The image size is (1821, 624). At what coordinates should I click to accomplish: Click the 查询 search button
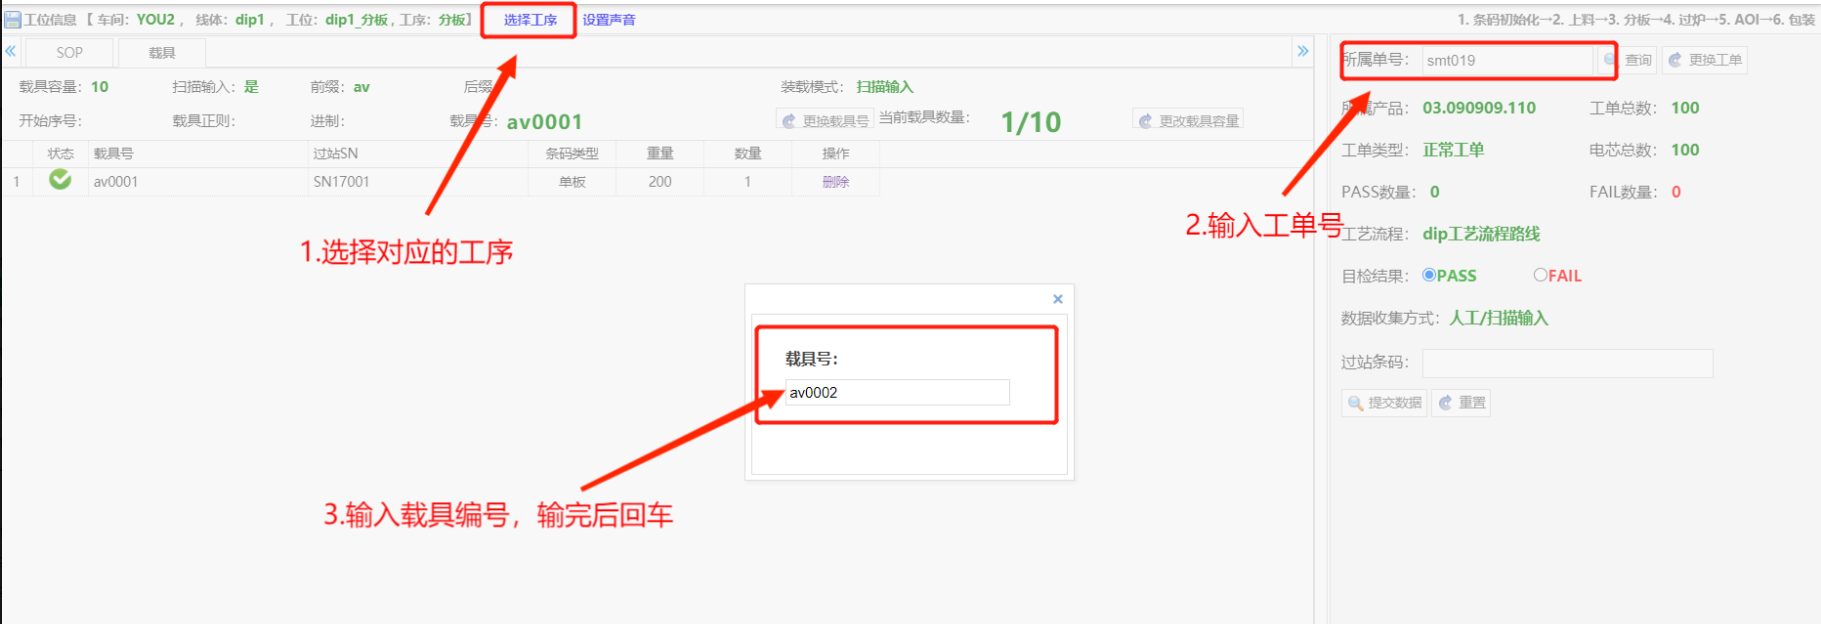click(1629, 60)
